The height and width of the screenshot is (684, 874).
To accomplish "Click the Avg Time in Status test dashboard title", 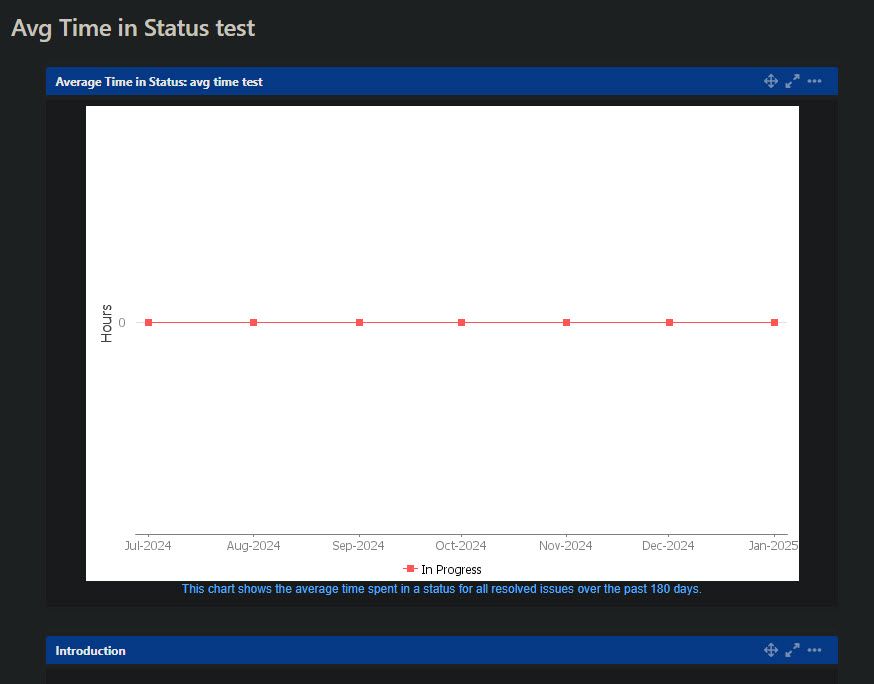I will click(133, 28).
